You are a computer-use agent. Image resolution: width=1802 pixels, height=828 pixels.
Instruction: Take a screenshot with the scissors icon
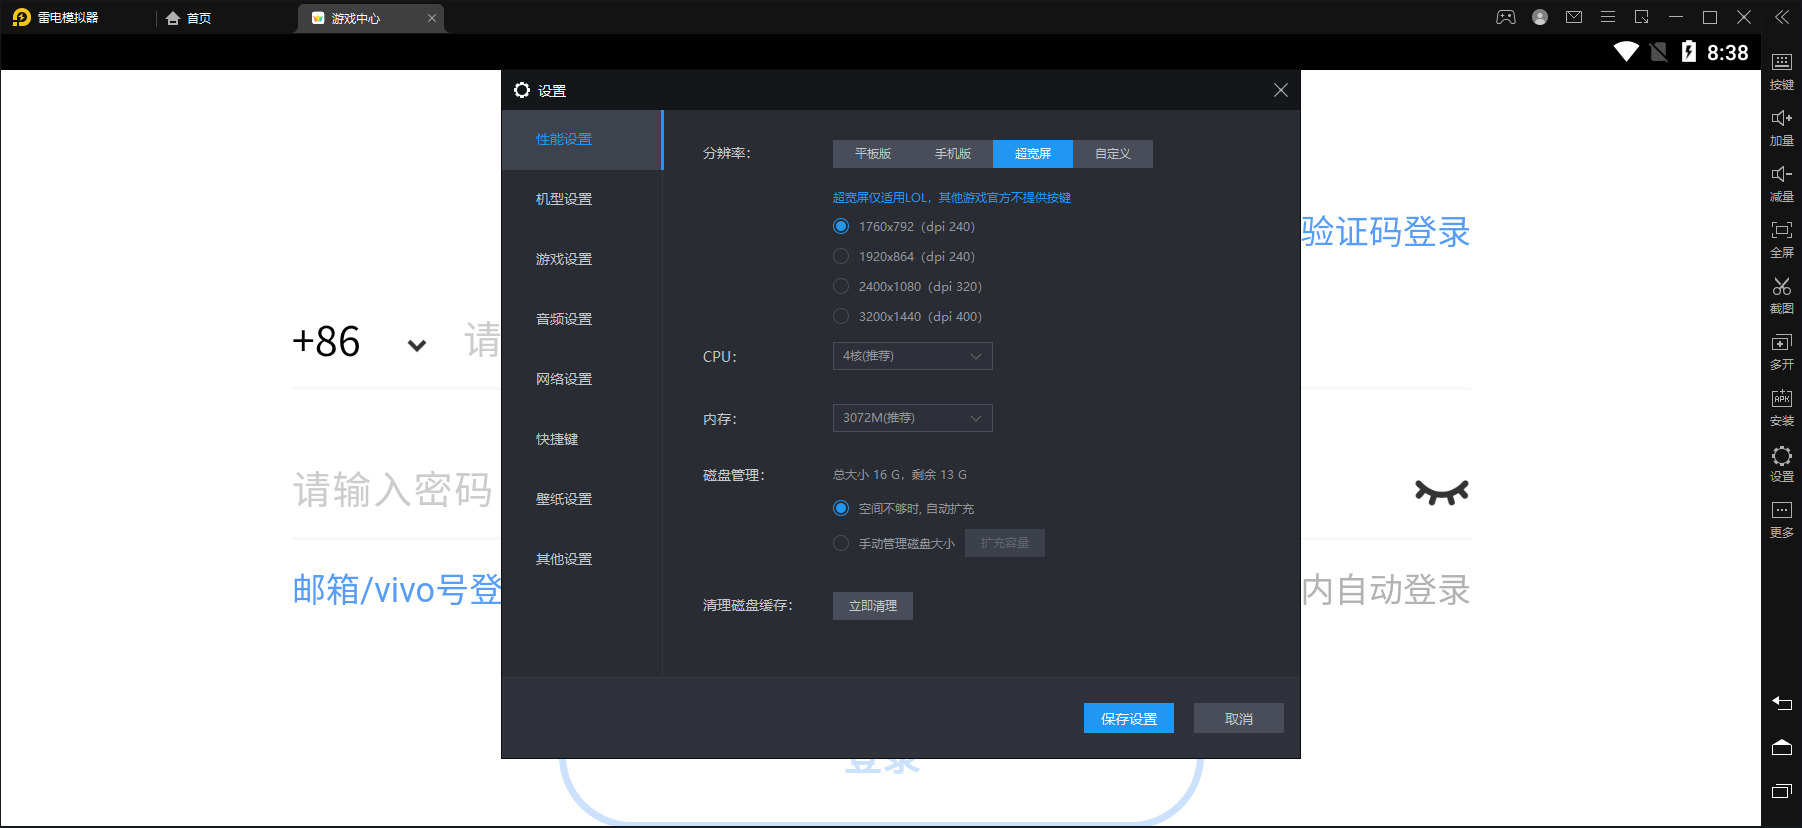[x=1781, y=293]
